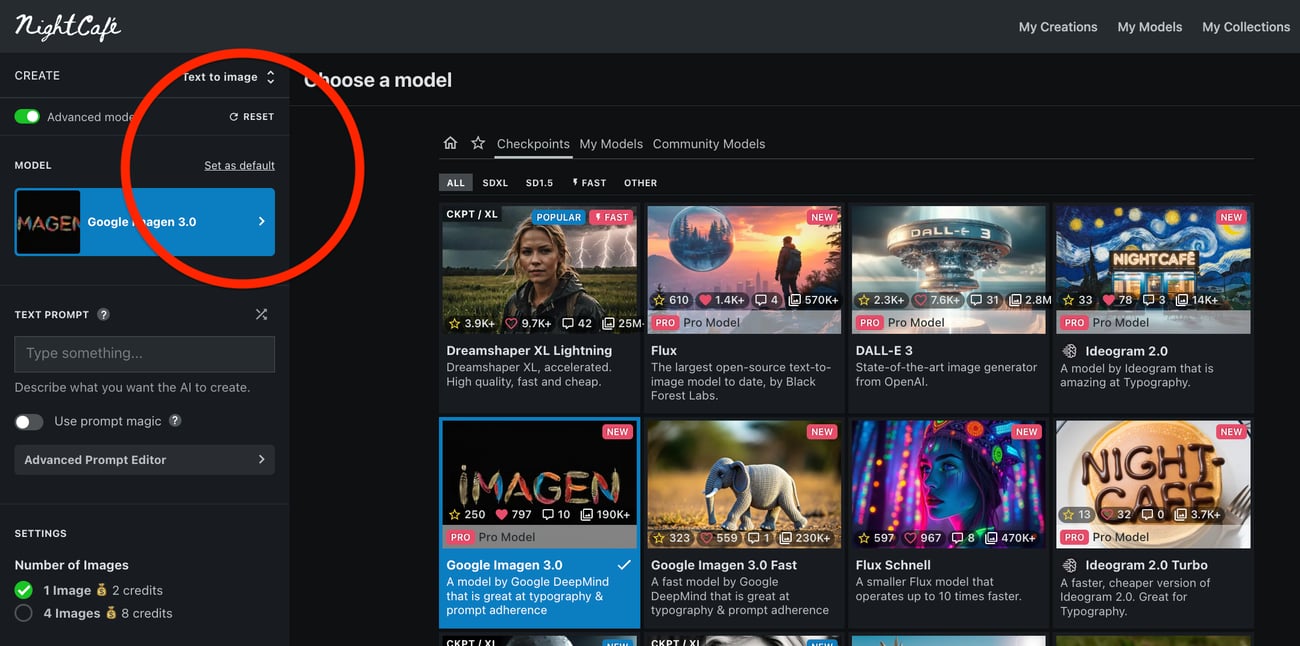The width and height of the screenshot is (1300, 646).
Task: Select the DALL-E 3 model thumbnail
Action: coord(949,269)
